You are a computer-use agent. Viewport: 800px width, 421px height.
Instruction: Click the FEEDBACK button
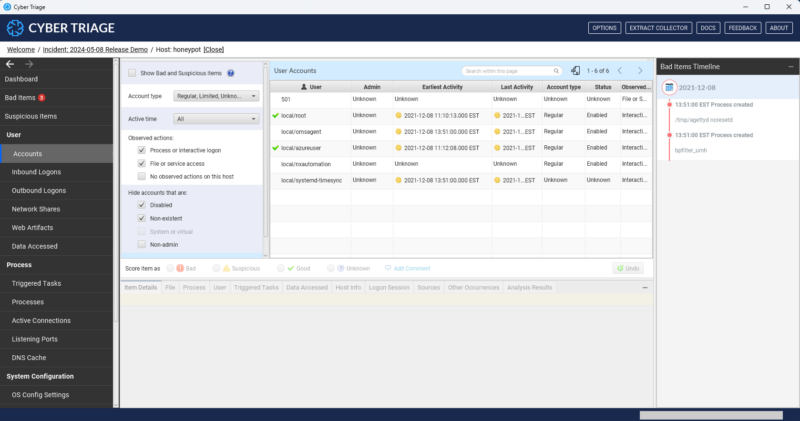742,28
